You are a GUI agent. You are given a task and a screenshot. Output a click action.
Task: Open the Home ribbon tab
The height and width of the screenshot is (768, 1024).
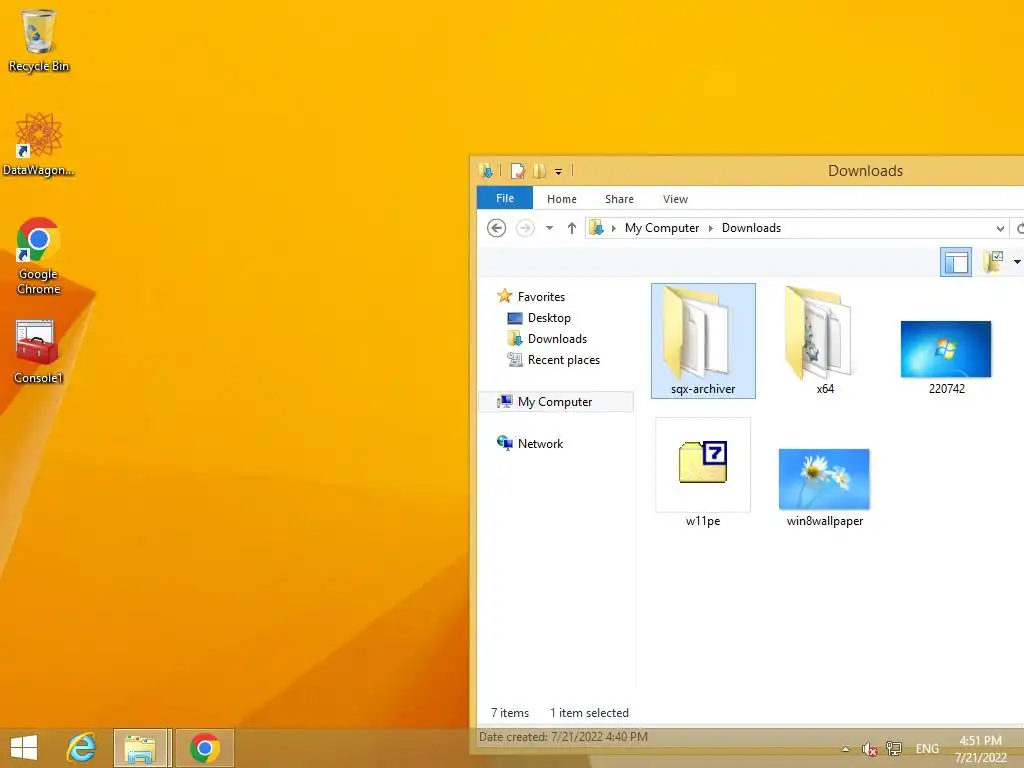562,199
